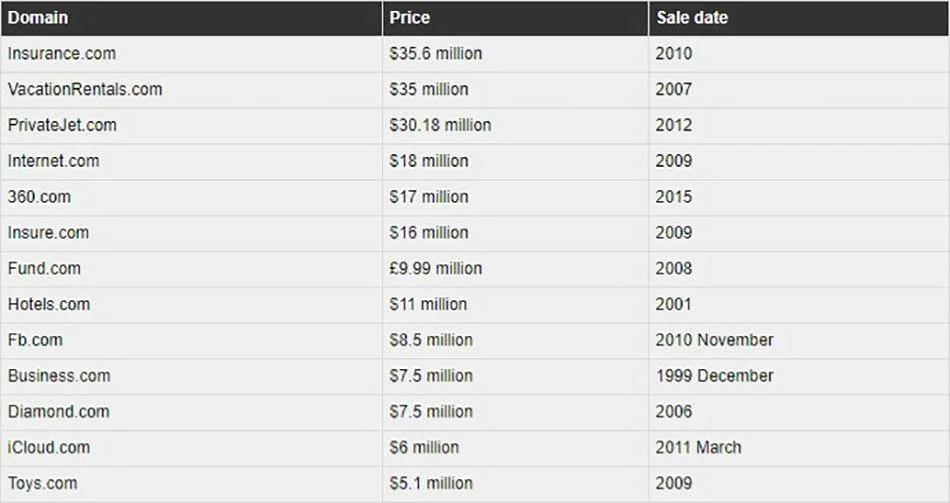Select the Fund.com domain cell

[44, 269]
